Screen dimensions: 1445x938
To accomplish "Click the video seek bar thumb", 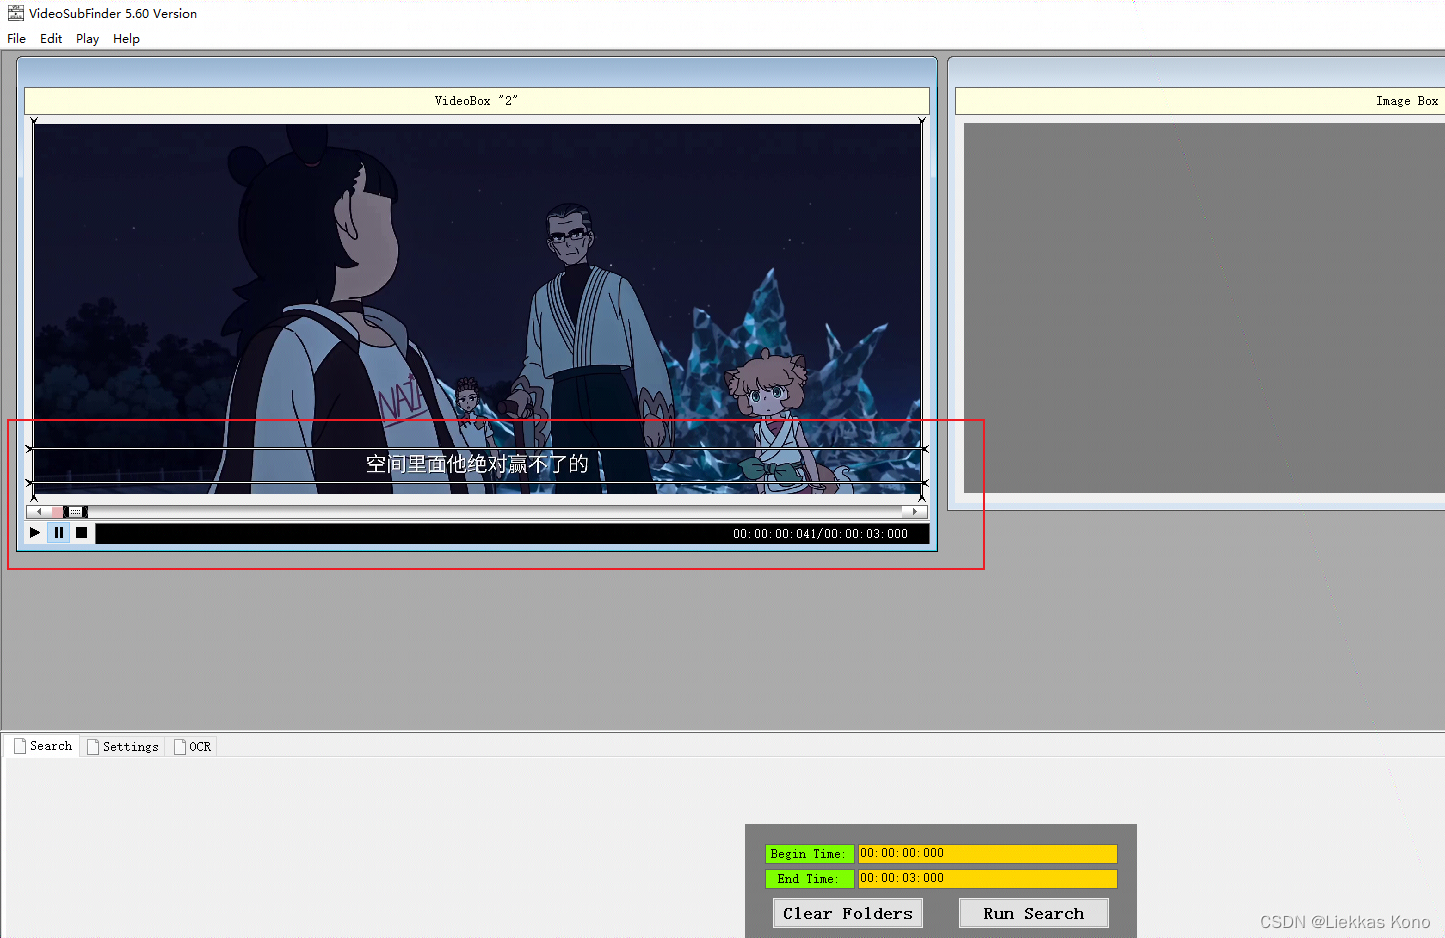I will pyautogui.click(x=76, y=512).
